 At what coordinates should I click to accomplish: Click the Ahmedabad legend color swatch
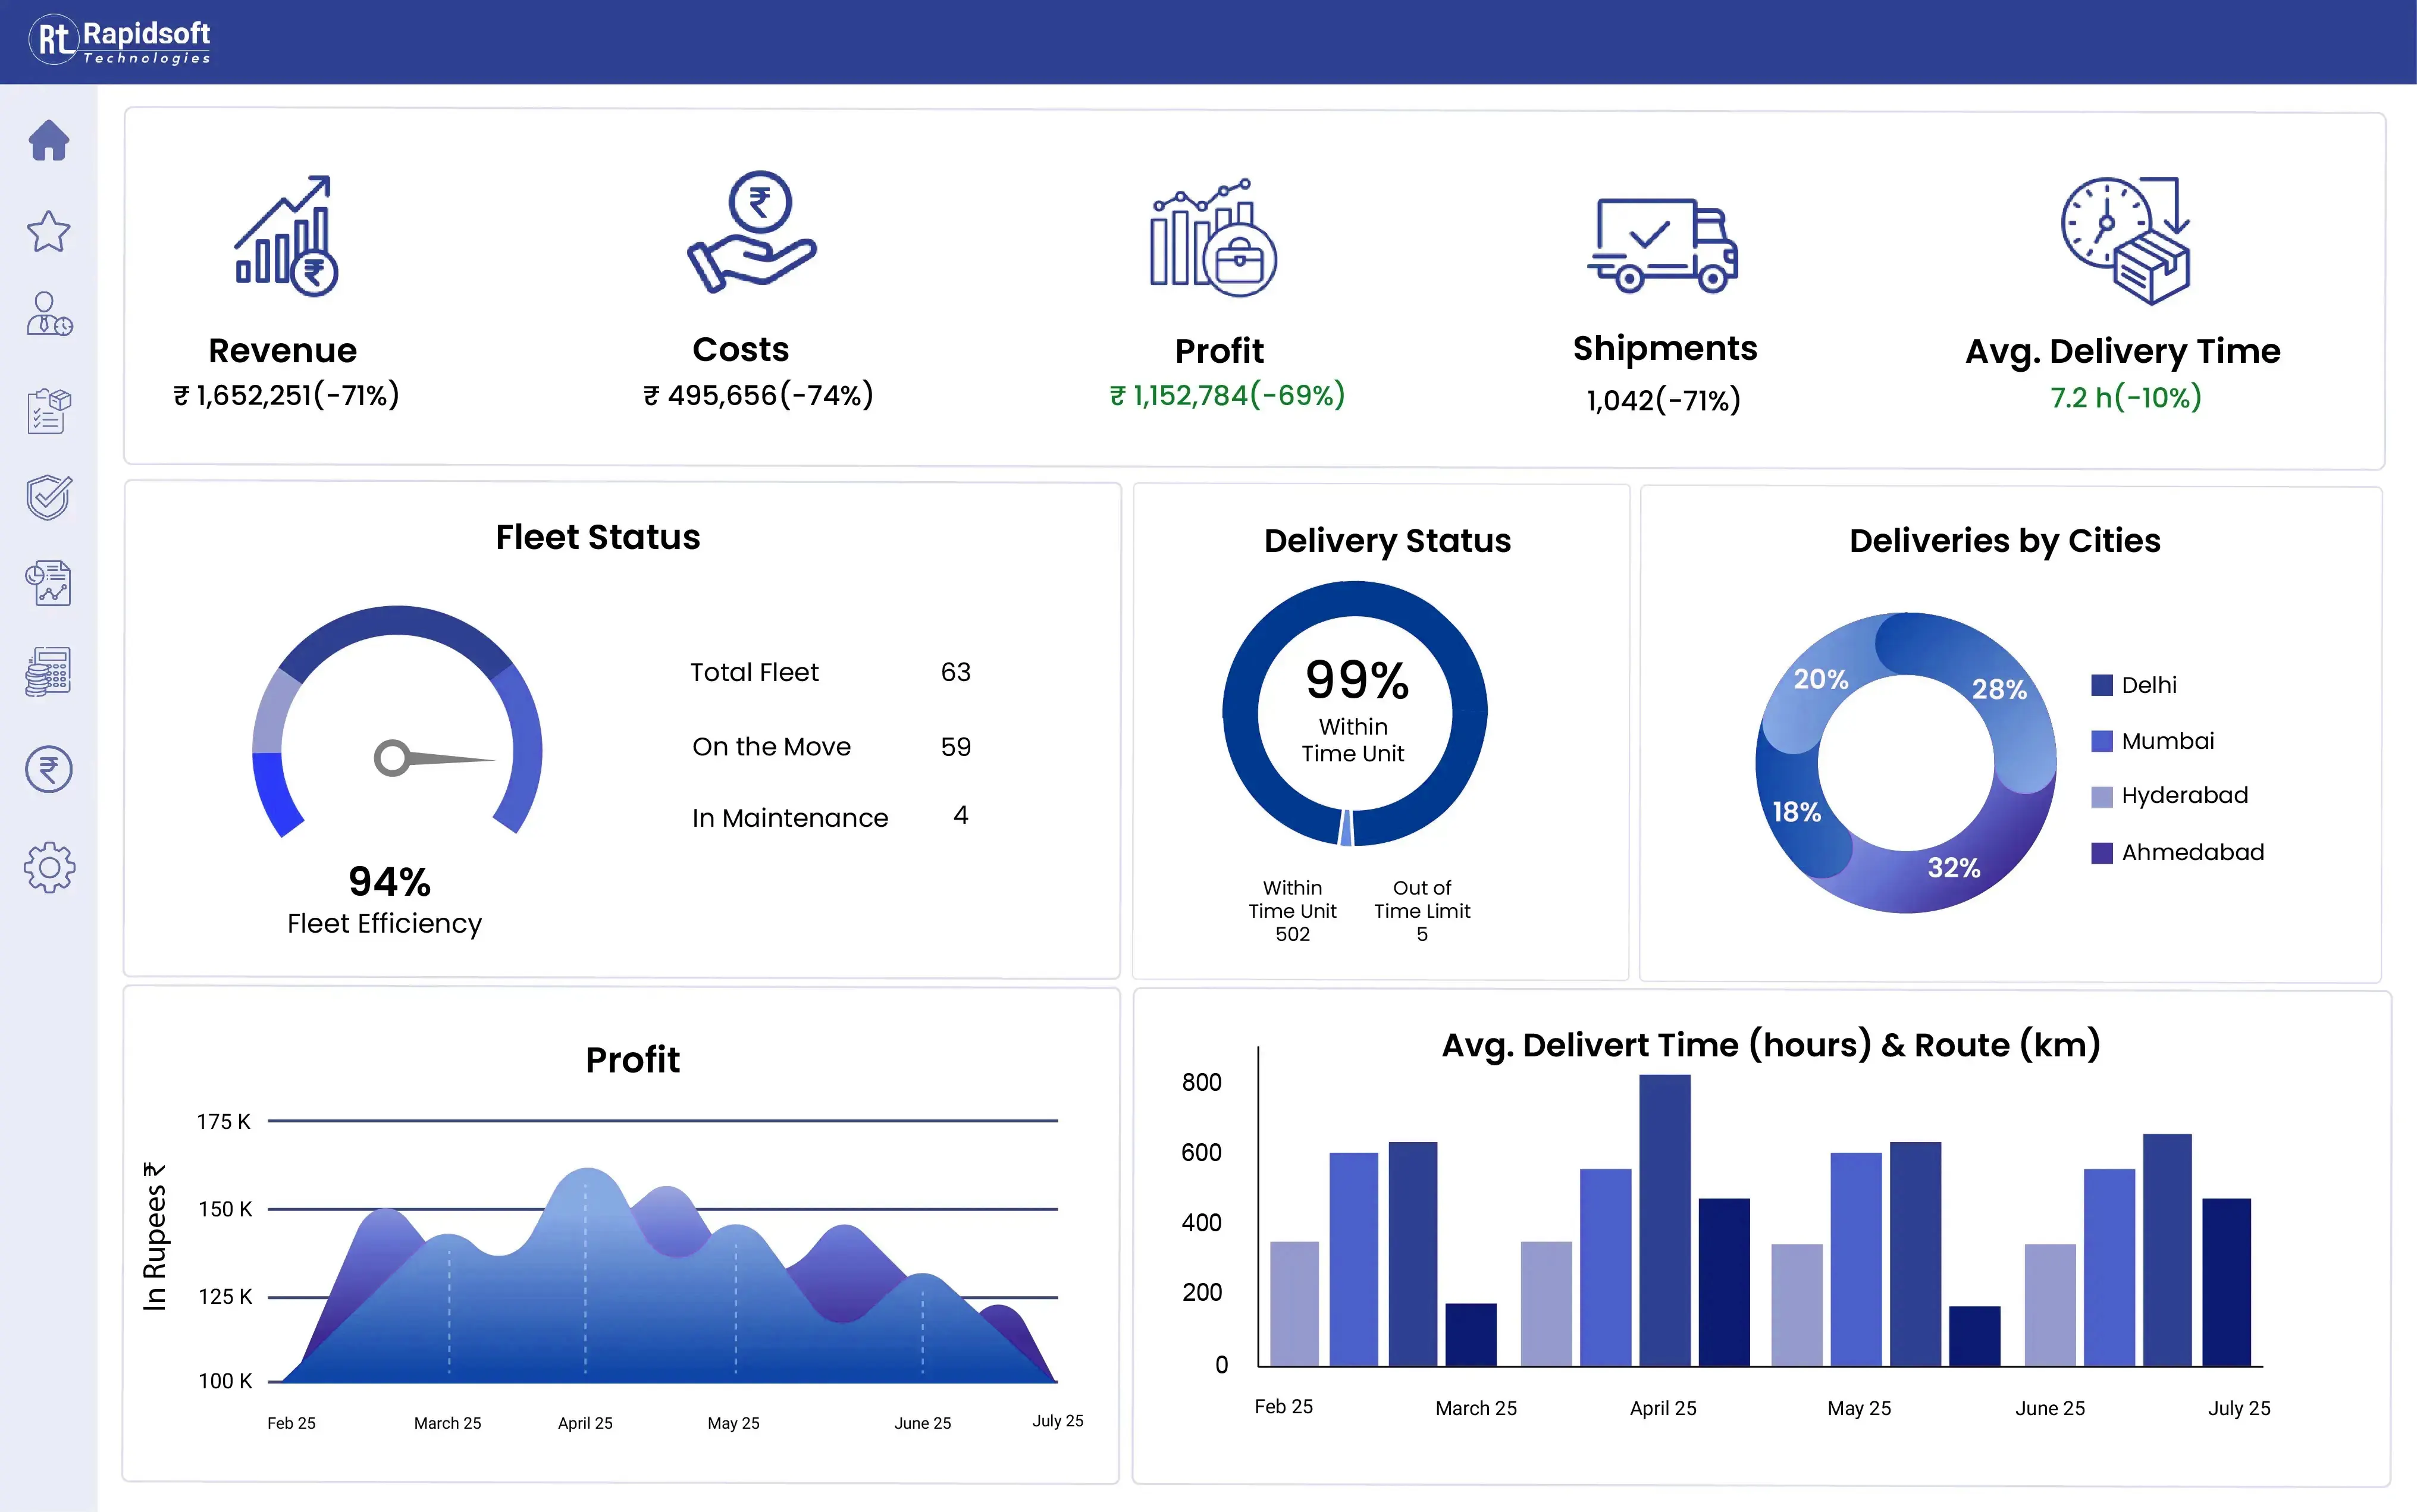click(2102, 853)
